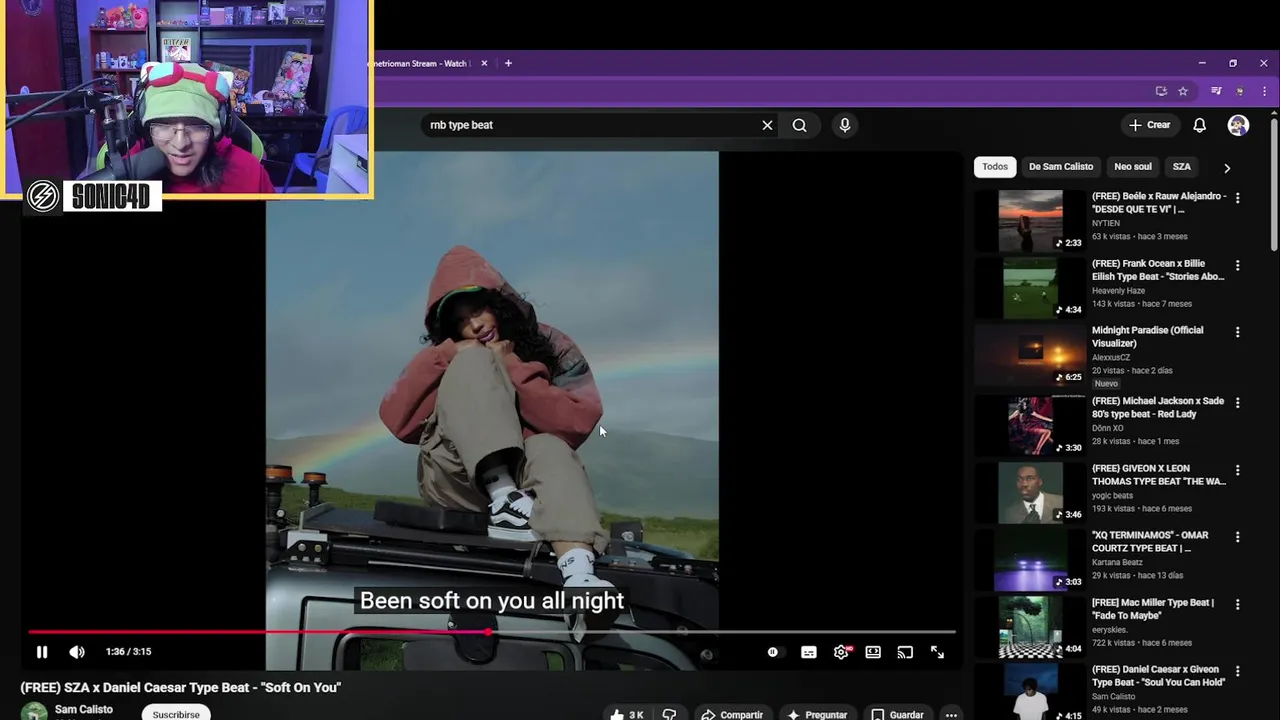This screenshot has height=720, width=1280.
Task: Start voice search with the microphone icon
Action: tap(845, 125)
